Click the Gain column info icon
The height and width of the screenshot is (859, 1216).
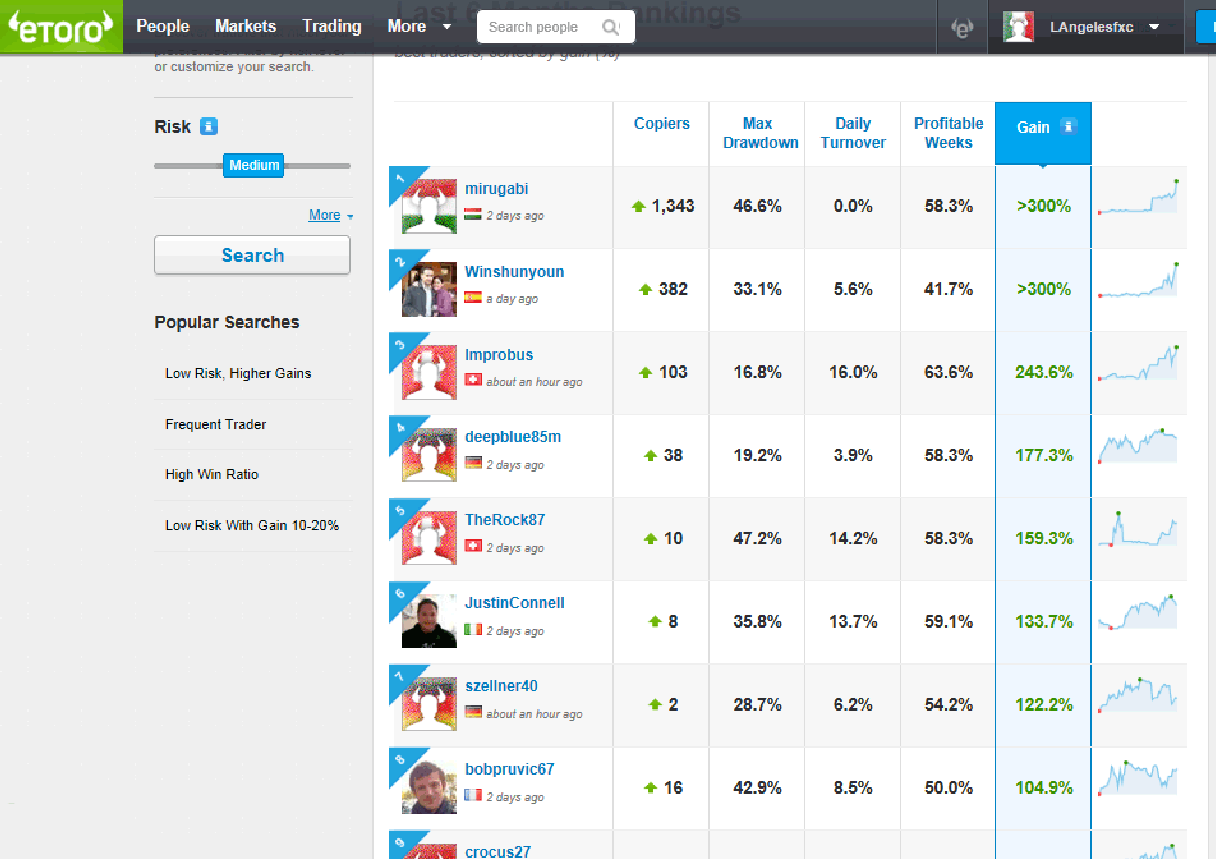coord(1068,127)
